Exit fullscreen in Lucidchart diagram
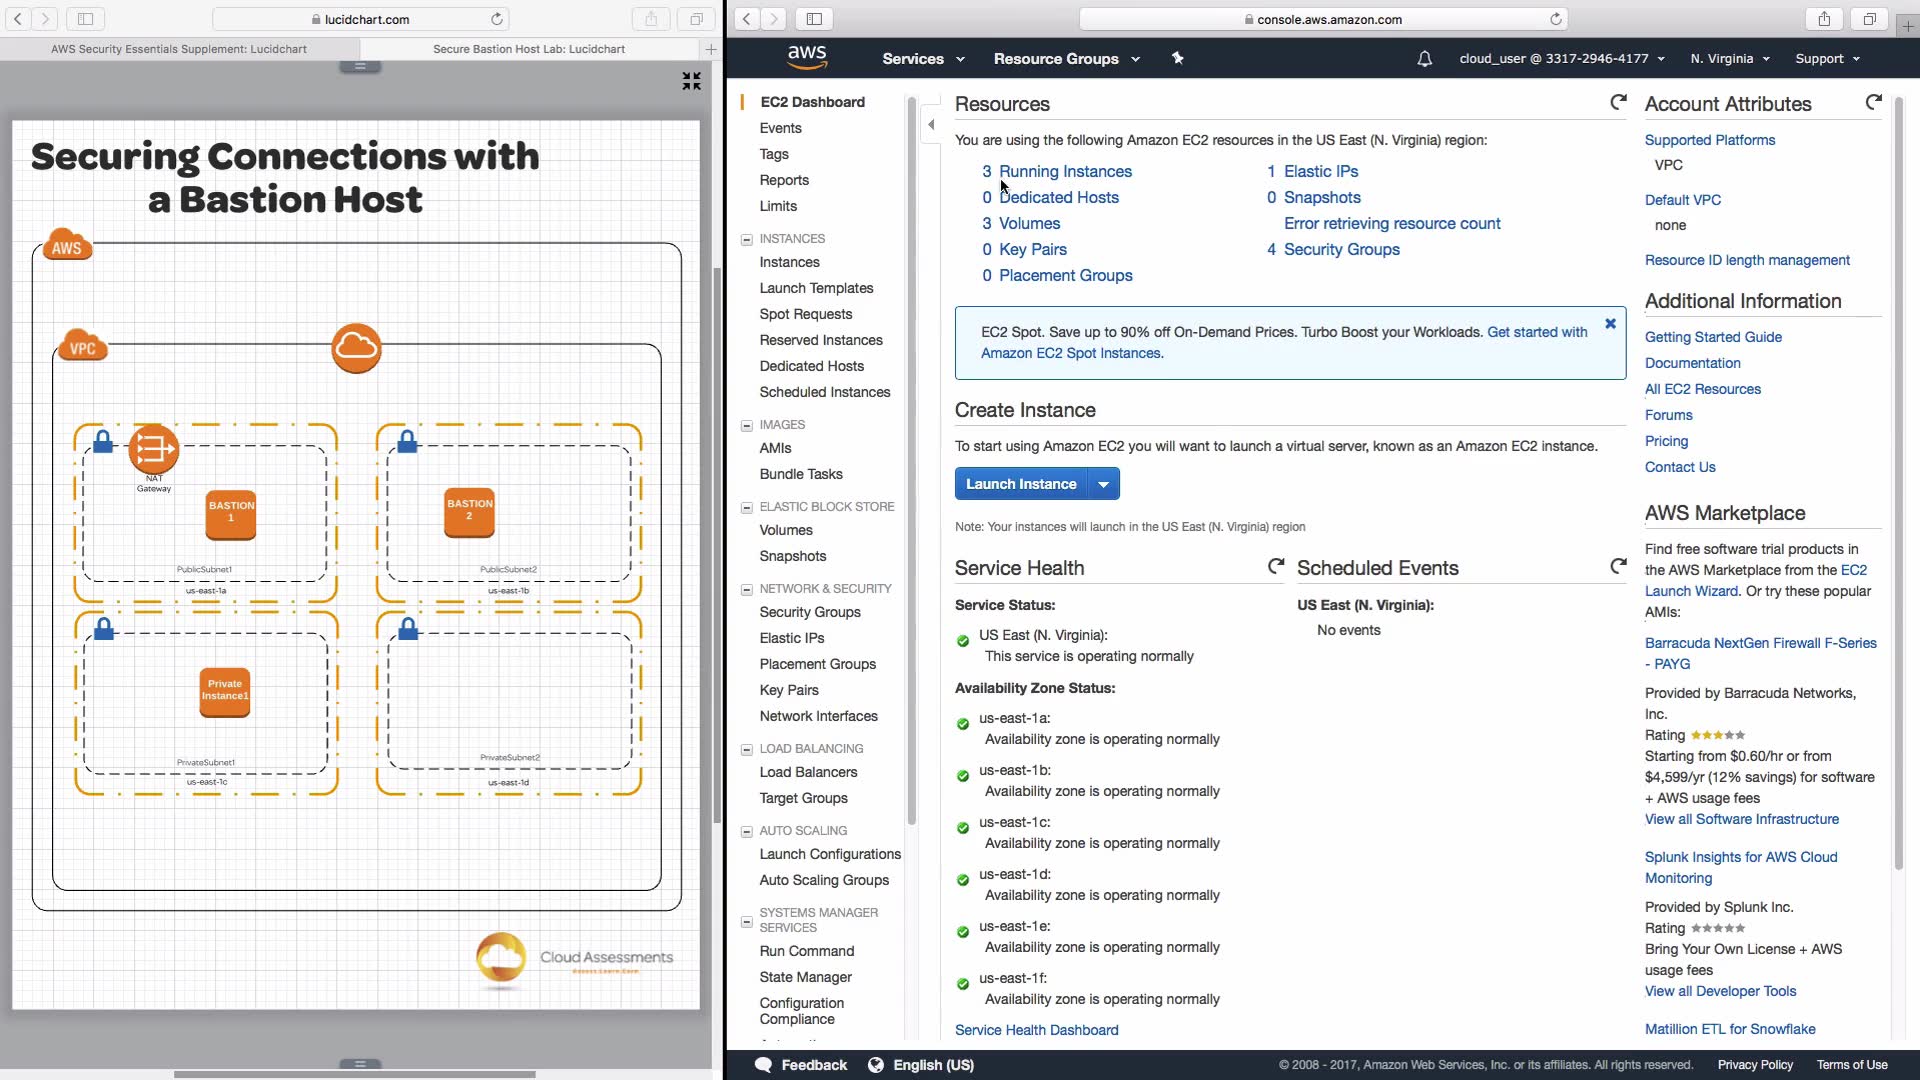 tap(691, 81)
